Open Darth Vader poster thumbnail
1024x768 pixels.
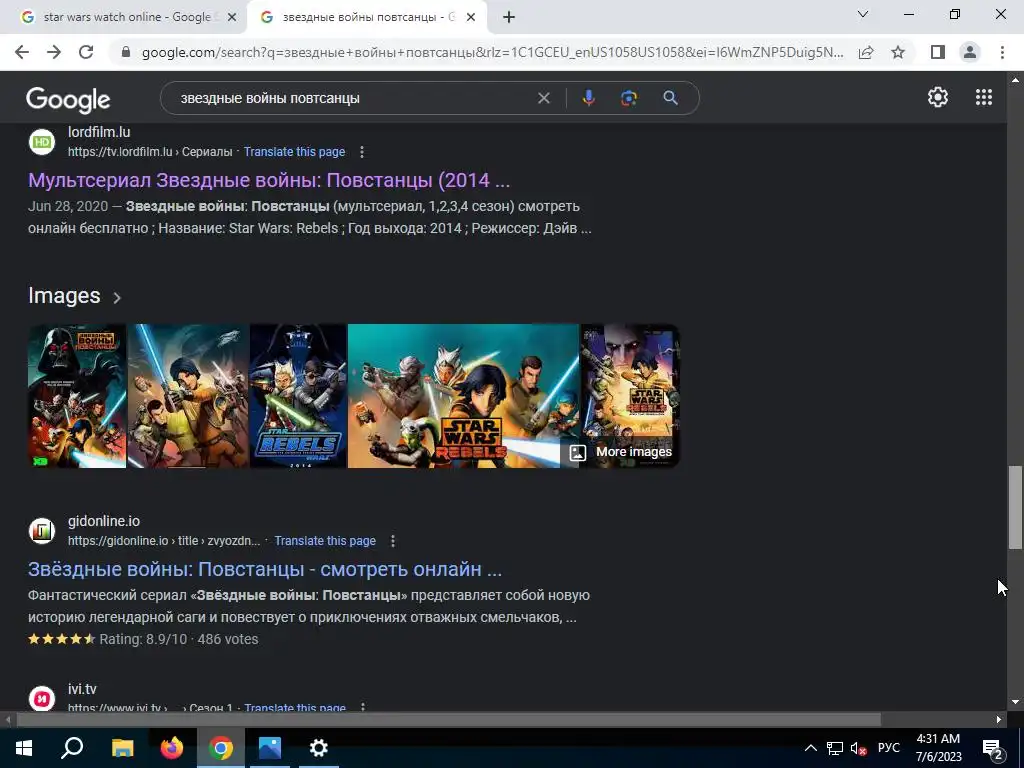tap(77, 396)
